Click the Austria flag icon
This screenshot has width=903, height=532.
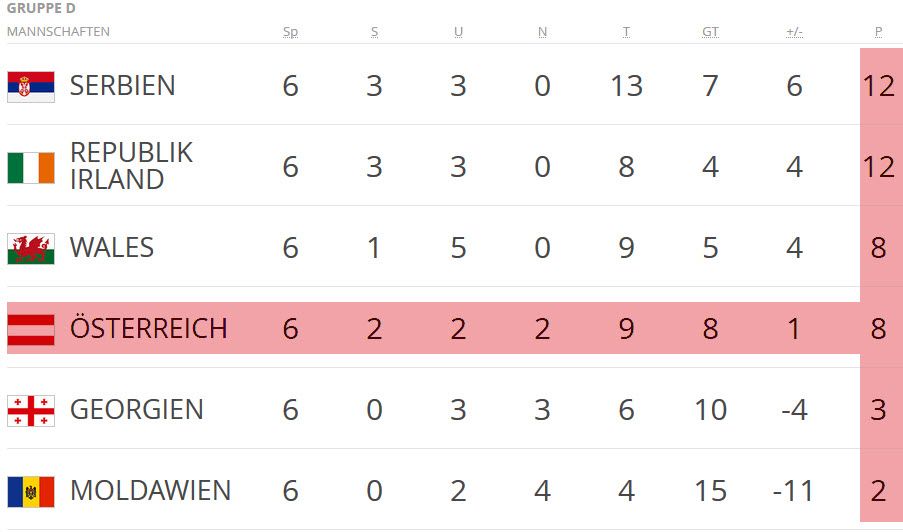[31, 329]
